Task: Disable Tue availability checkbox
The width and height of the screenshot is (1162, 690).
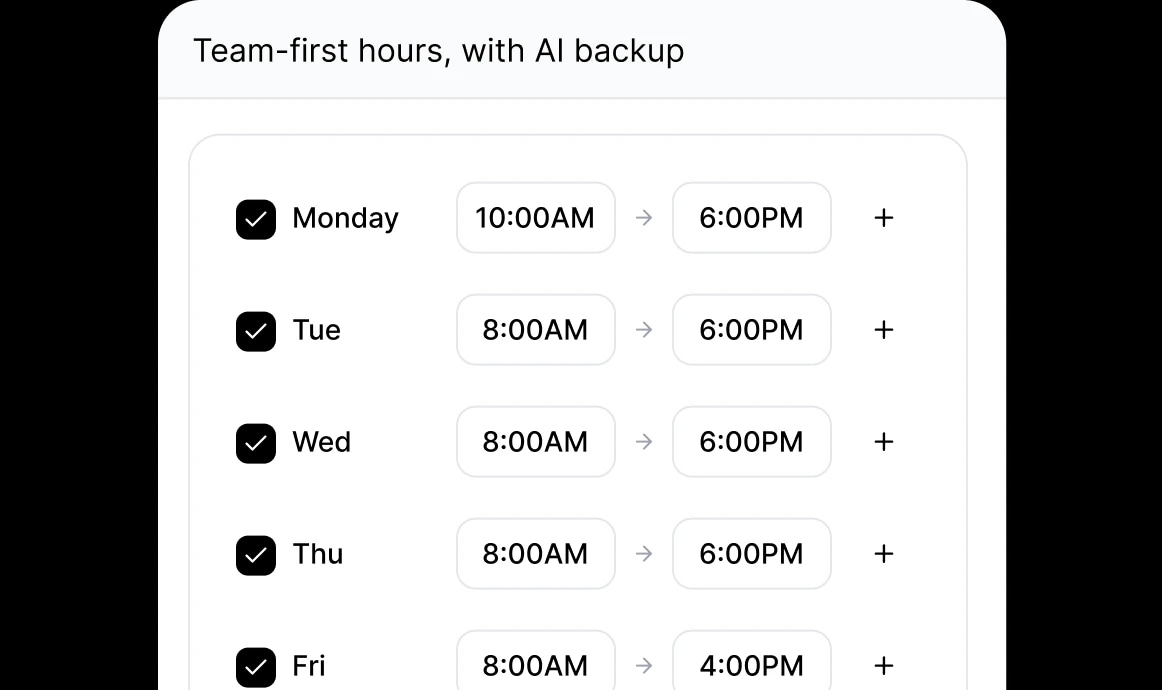Action: coord(256,331)
